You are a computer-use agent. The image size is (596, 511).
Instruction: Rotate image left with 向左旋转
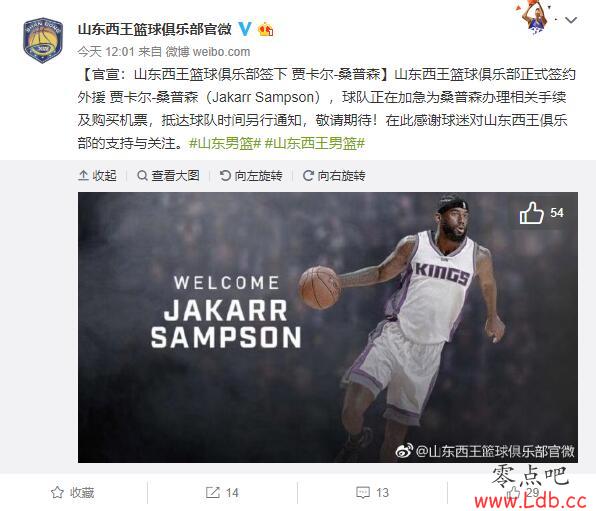pyautogui.click(x=251, y=176)
